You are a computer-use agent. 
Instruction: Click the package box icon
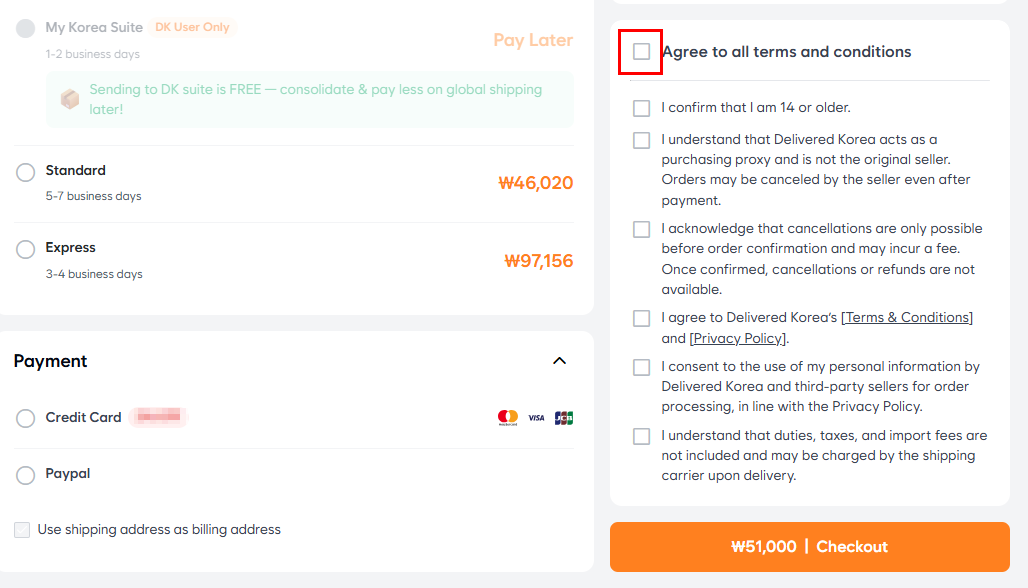coord(70,99)
